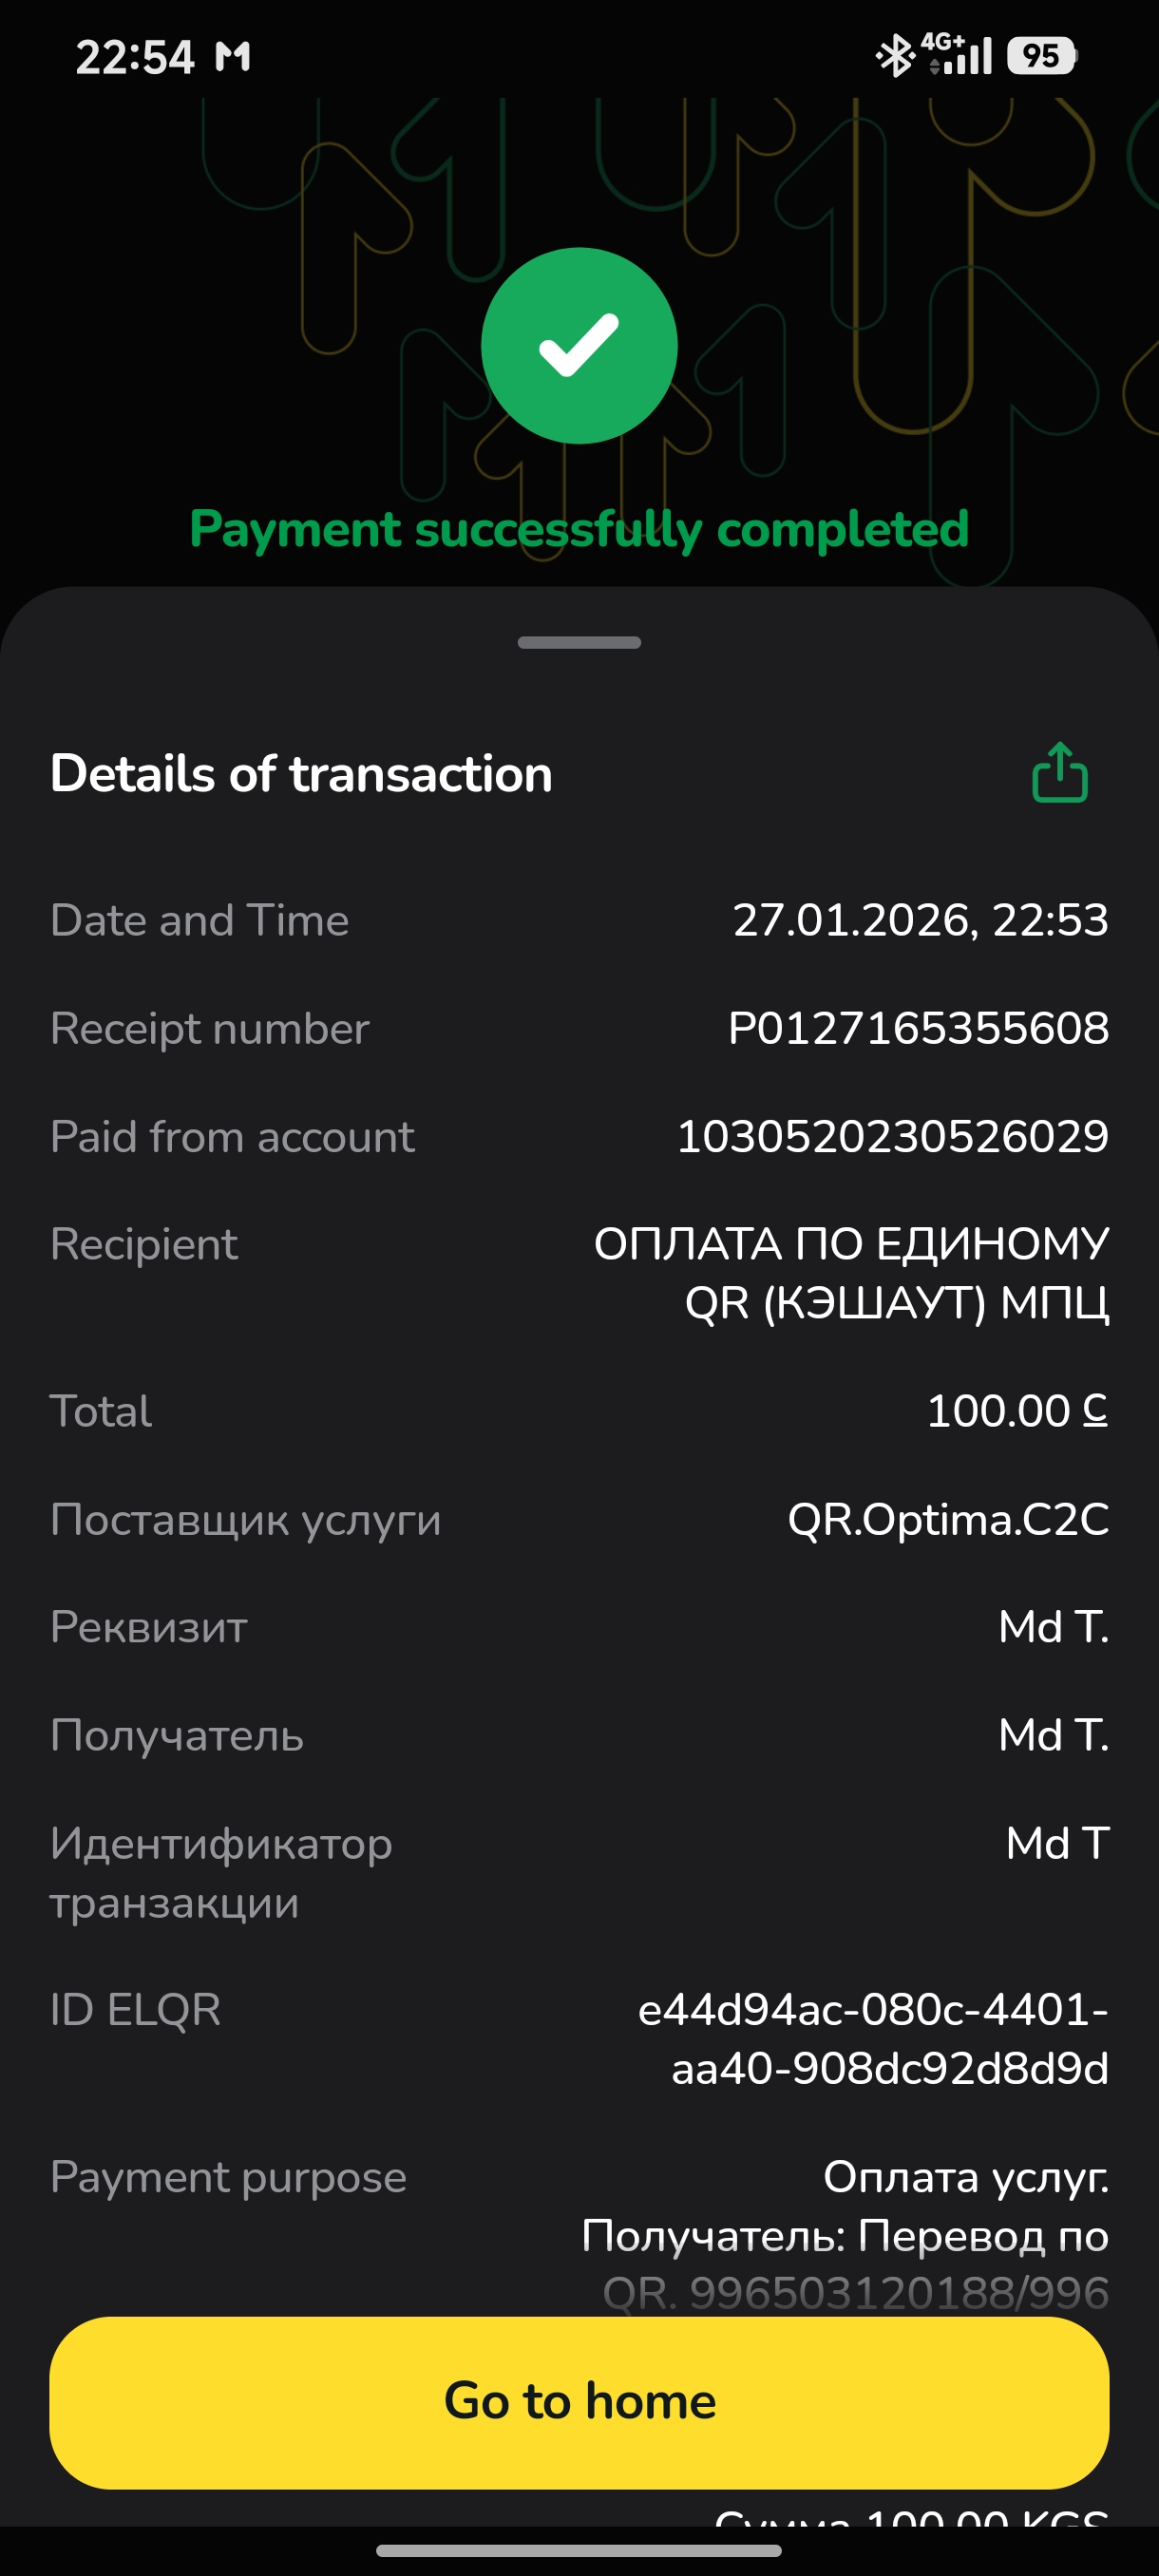This screenshot has width=1159, height=2576.
Task: Tap the Gmail notification icon
Action: coord(233,57)
